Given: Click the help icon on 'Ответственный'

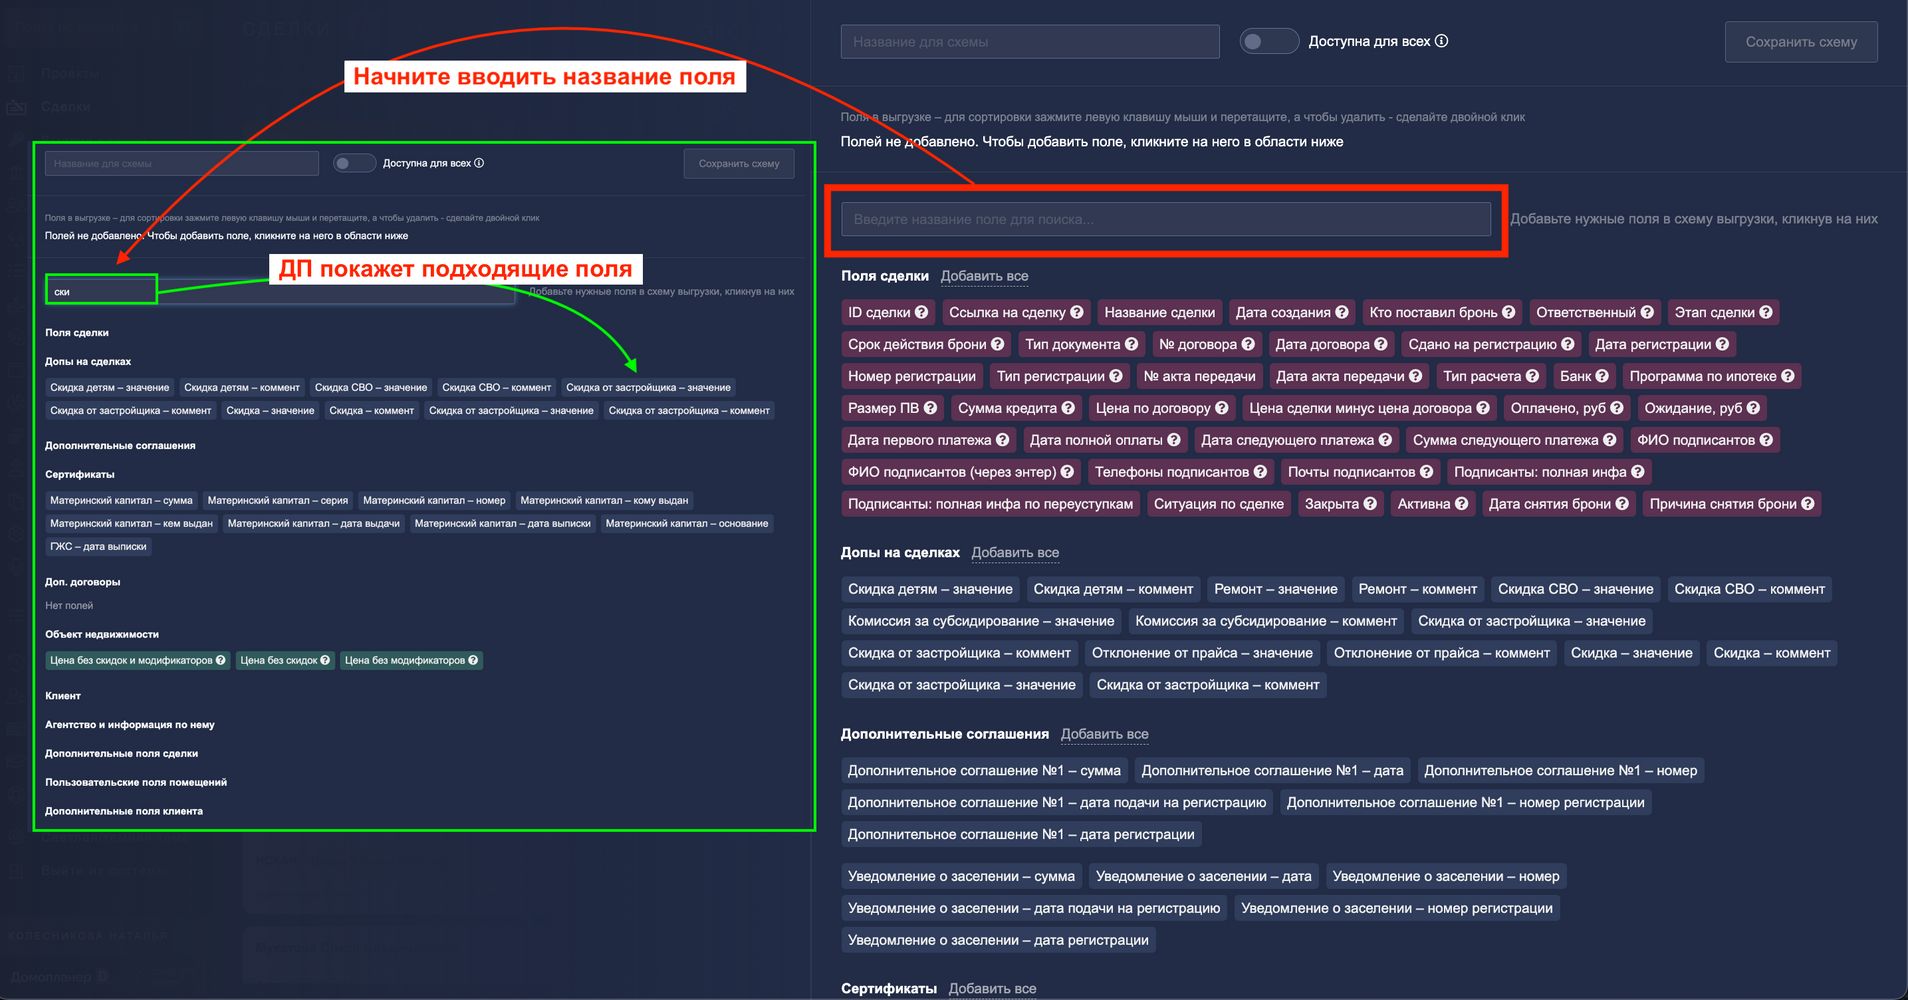Looking at the screenshot, I should pos(1647,312).
